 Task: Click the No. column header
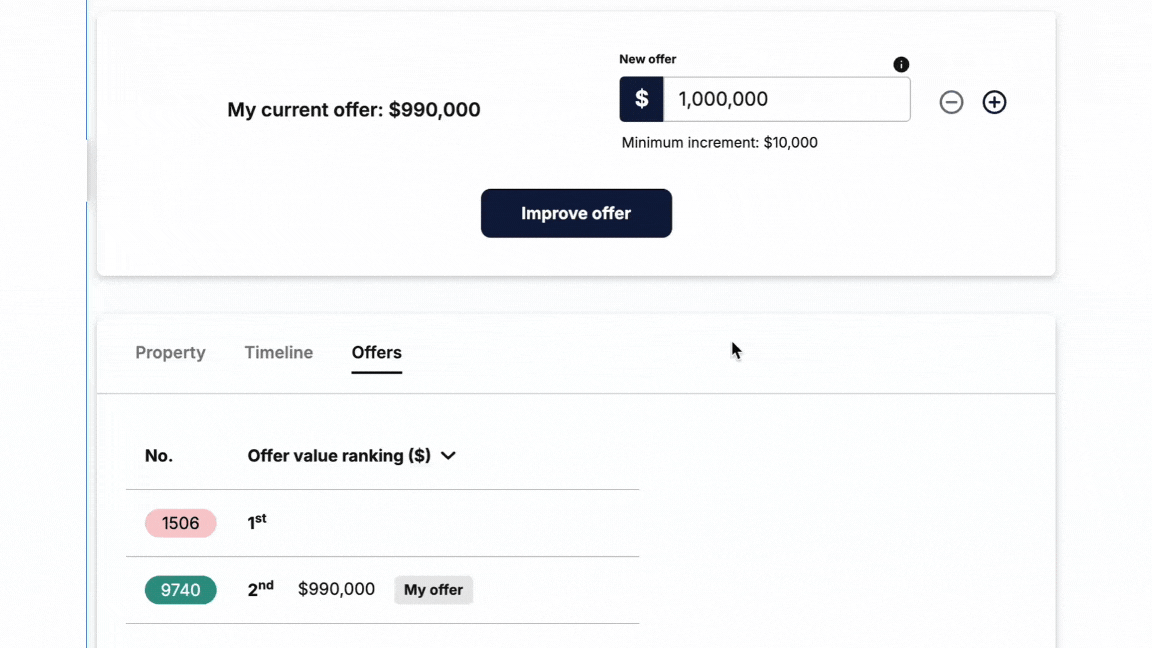tap(159, 456)
